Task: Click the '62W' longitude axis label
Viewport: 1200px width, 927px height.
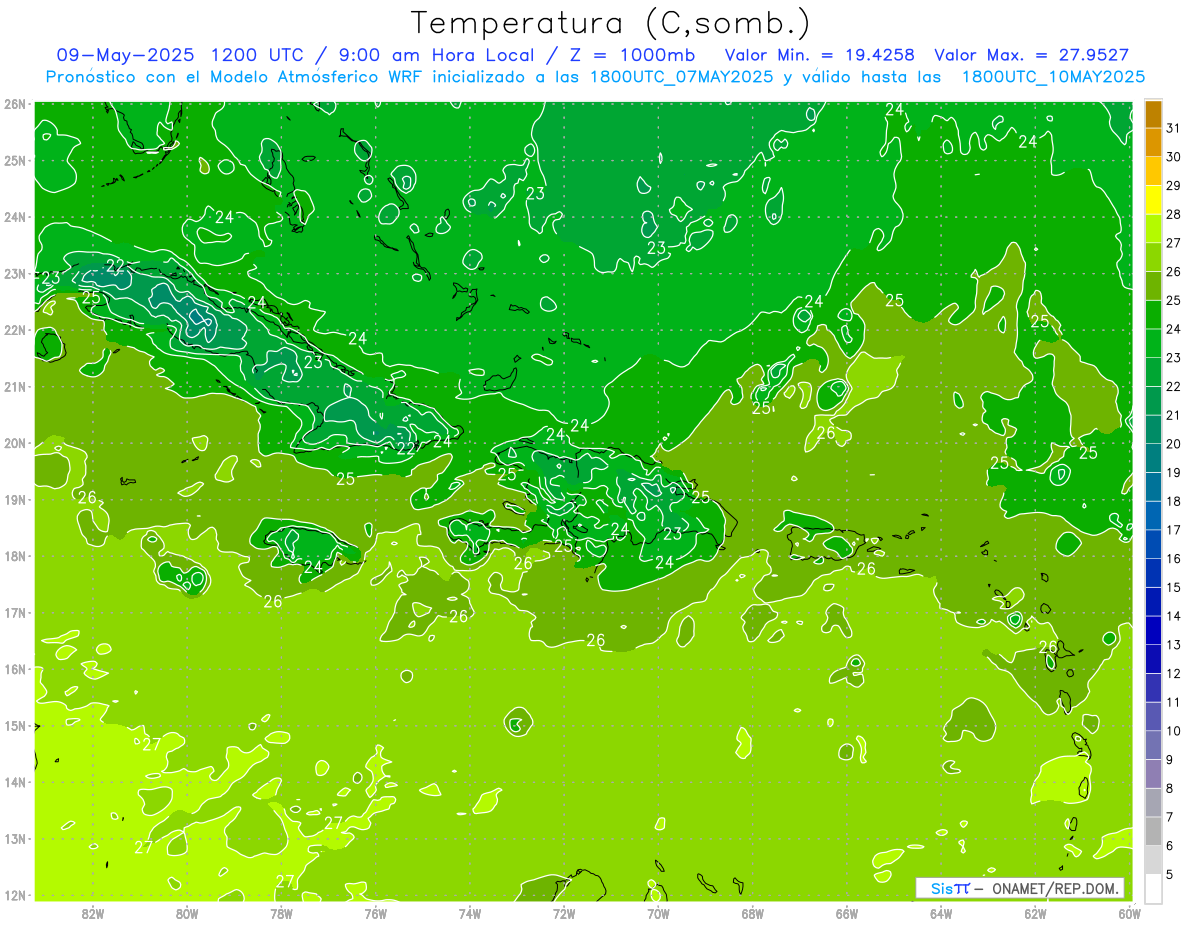Action: [x=1036, y=913]
